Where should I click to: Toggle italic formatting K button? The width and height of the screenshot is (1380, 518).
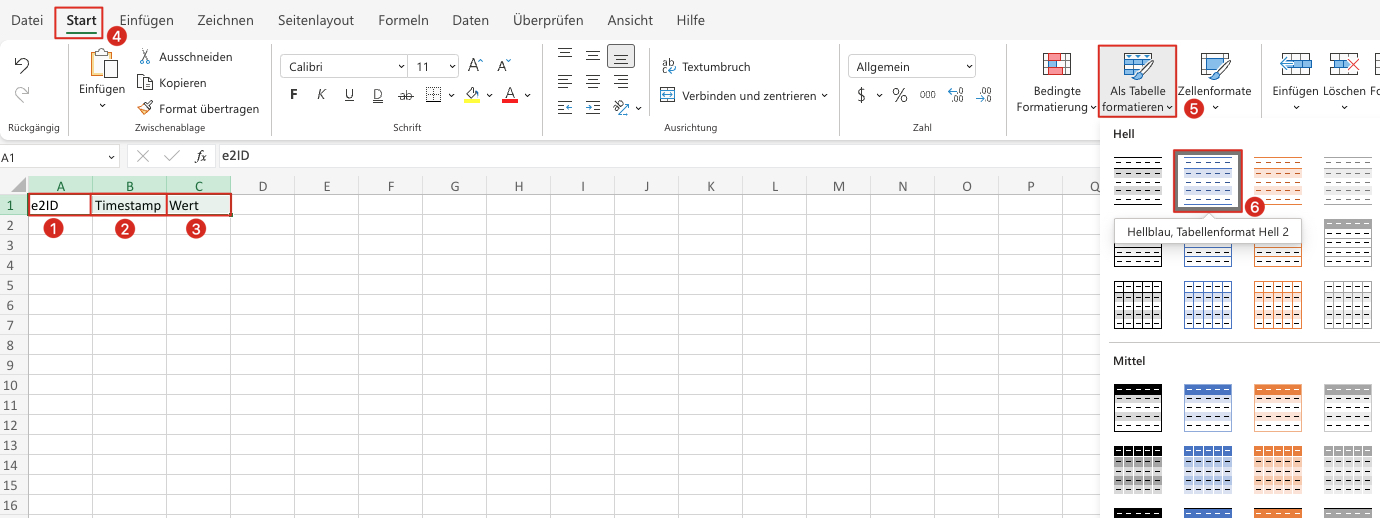(x=321, y=95)
